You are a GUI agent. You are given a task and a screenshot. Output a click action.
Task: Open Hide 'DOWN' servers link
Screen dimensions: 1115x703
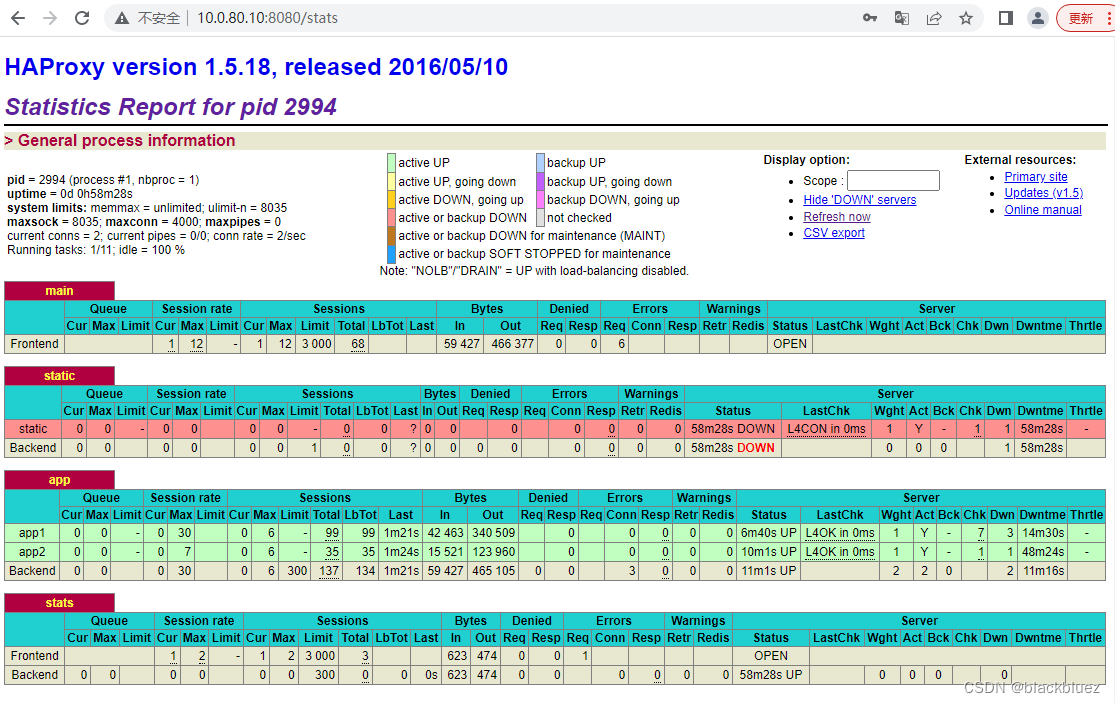pyautogui.click(x=860, y=200)
